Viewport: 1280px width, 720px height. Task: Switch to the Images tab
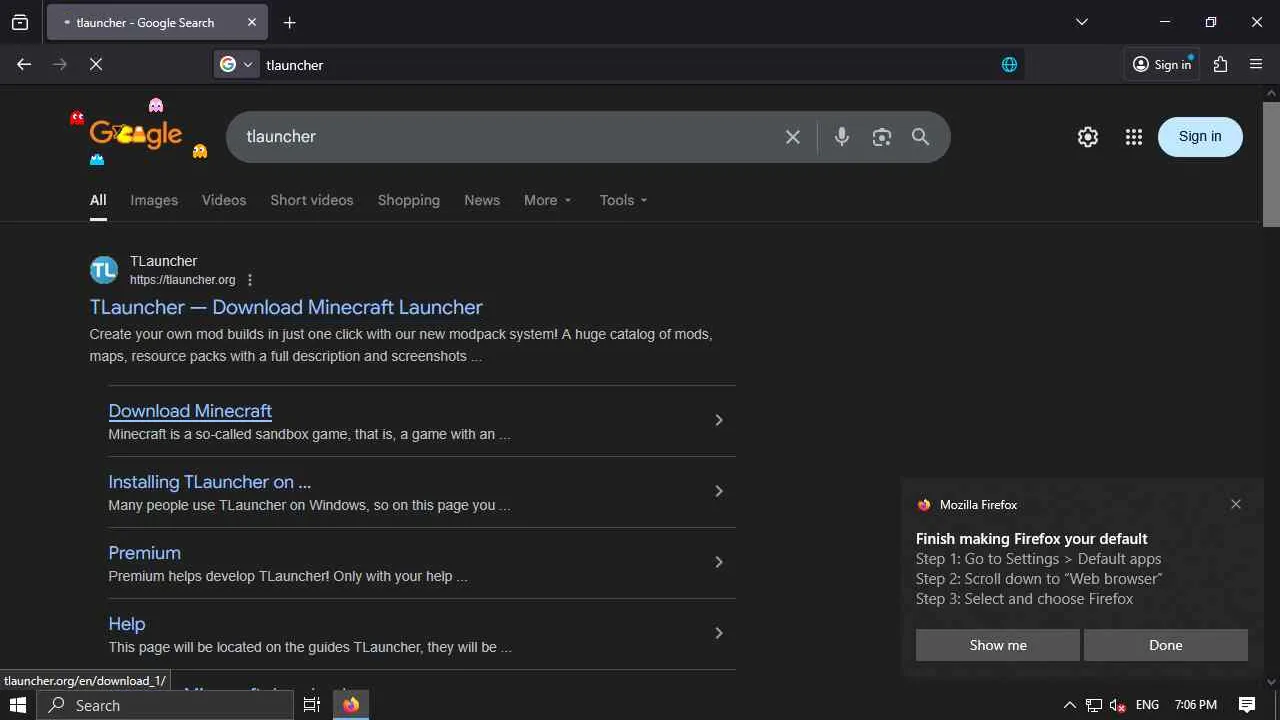(x=154, y=200)
